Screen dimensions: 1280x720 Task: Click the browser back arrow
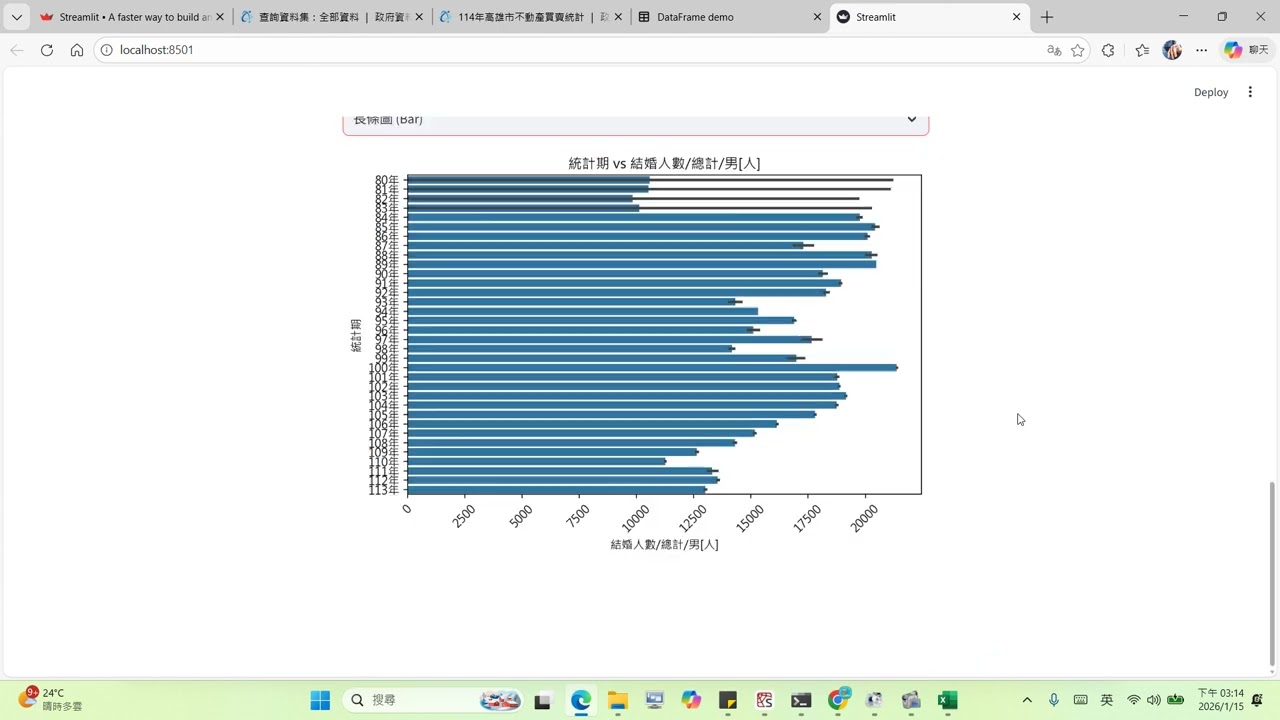point(17,50)
